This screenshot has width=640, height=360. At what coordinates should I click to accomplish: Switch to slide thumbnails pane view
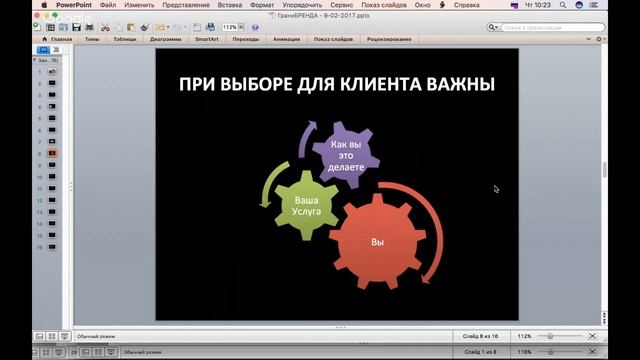pyautogui.click(x=43, y=50)
